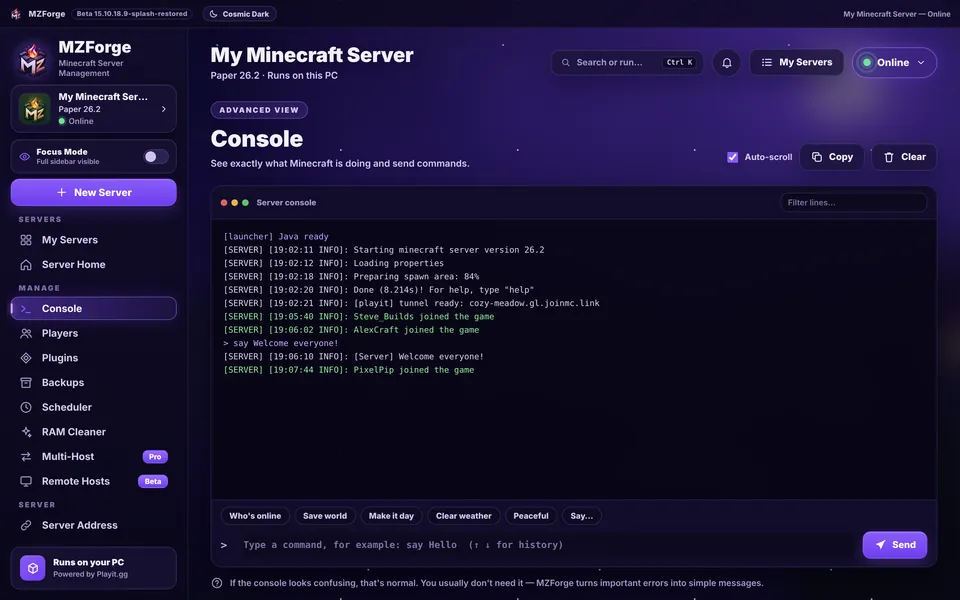The width and height of the screenshot is (960, 600).
Task: Click the Multi-Host arrows icon
Action: [26, 457]
